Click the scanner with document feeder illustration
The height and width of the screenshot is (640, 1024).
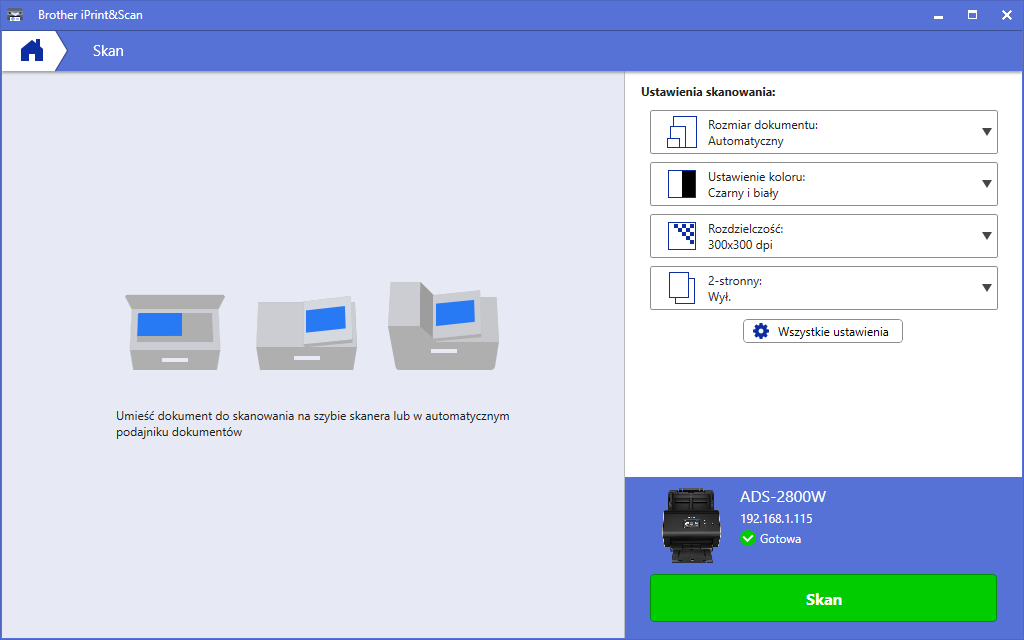click(443, 326)
